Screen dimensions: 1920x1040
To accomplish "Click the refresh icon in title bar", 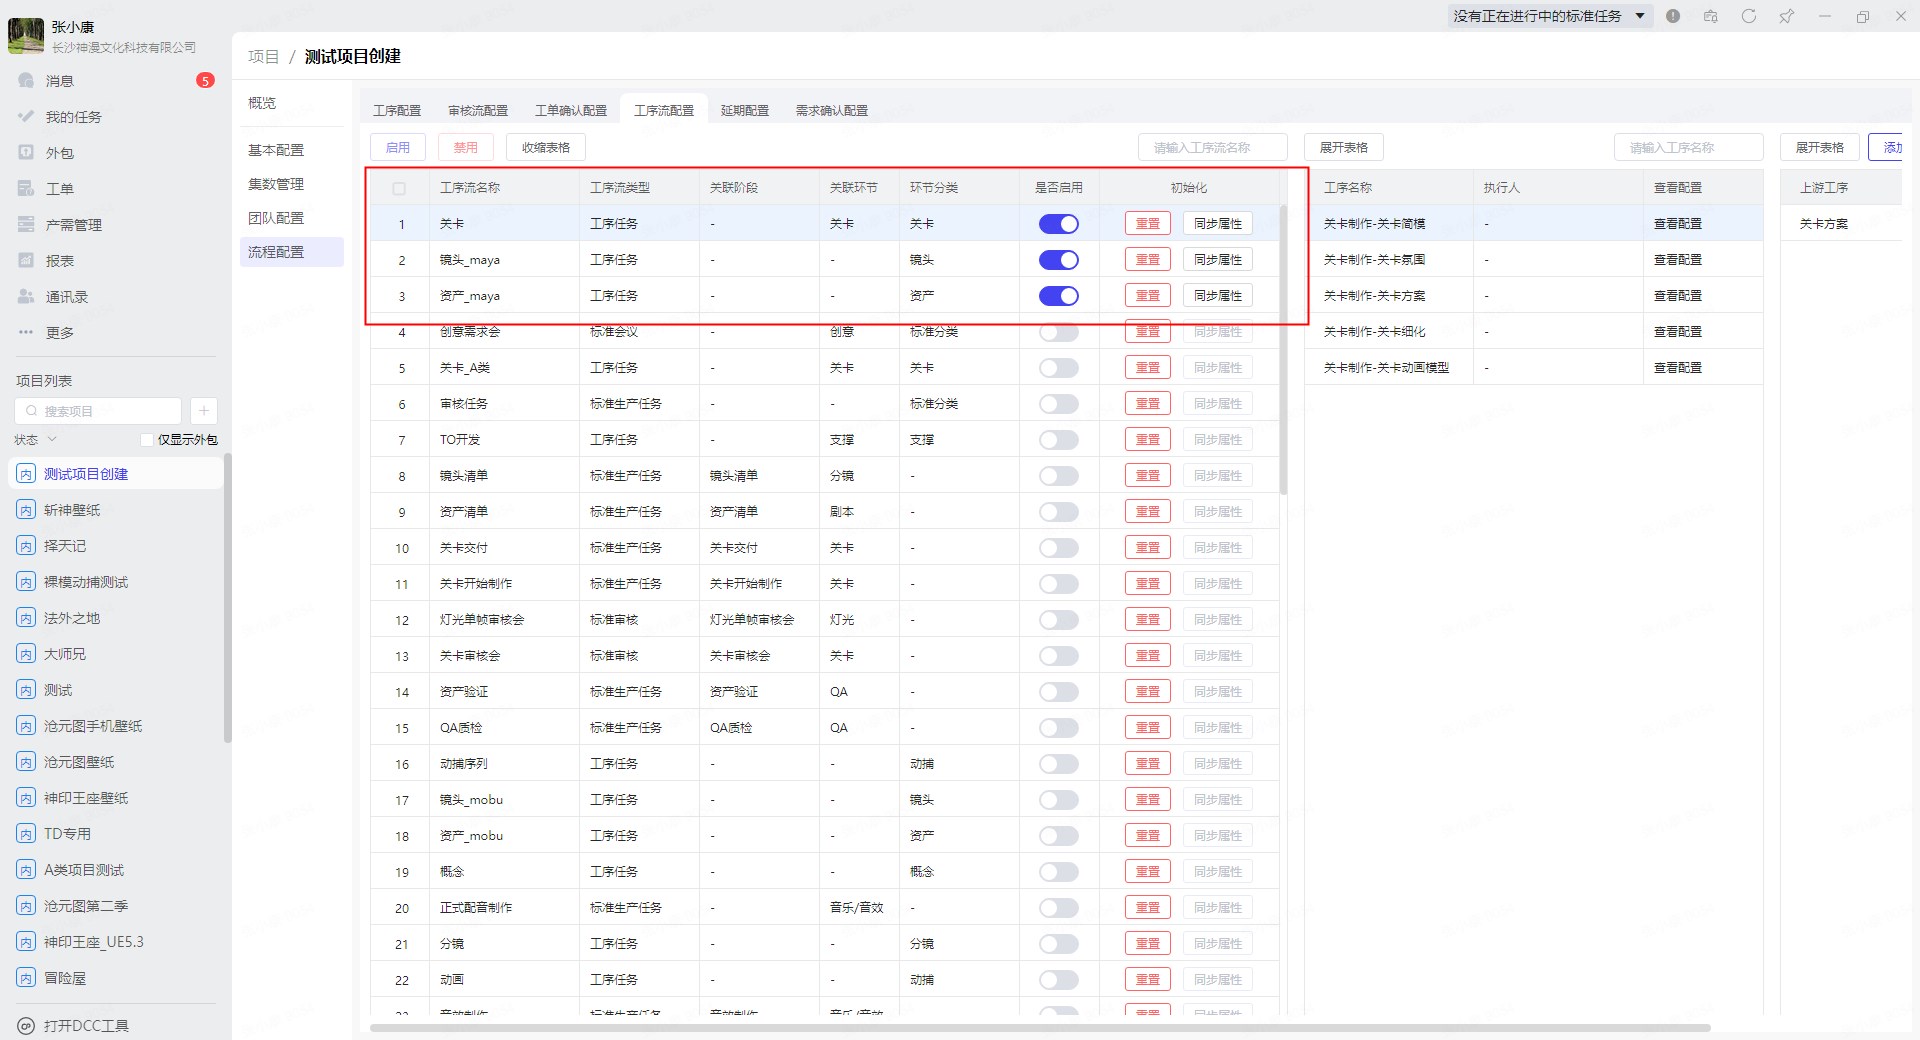I will [1749, 16].
